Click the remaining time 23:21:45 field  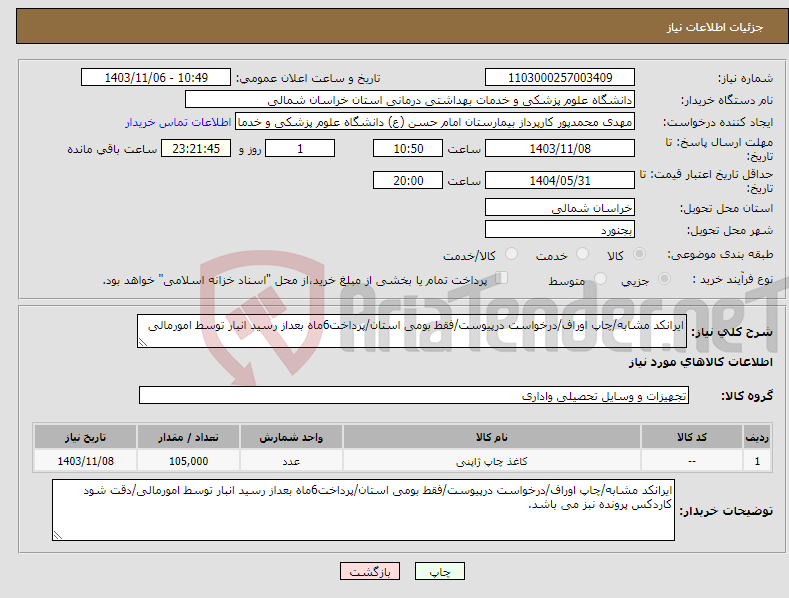196,148
